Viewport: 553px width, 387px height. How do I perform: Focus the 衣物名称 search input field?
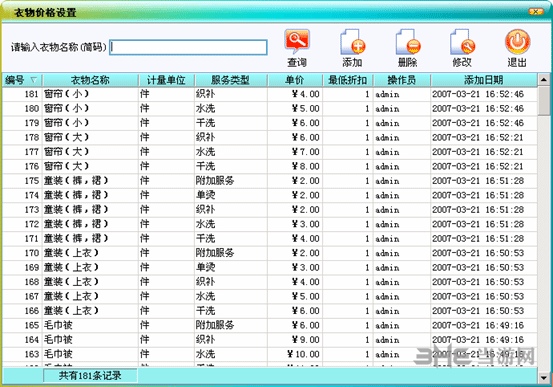pos(188,47)
